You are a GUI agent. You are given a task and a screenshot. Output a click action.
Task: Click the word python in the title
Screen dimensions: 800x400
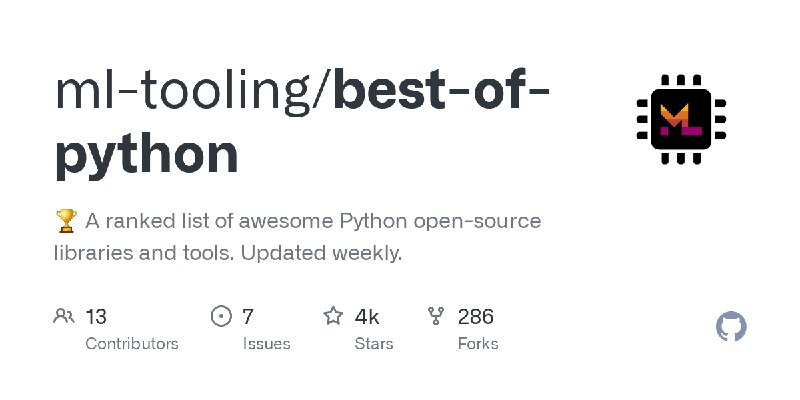pyautogui.click(x=146, y=156)
